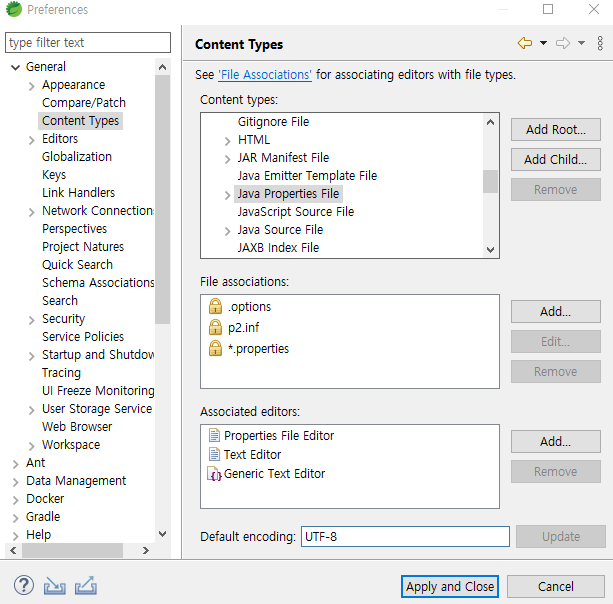Open the three-dot view menu icon
This screenshot has width=613, height=604.
click(x=600, y=43)
